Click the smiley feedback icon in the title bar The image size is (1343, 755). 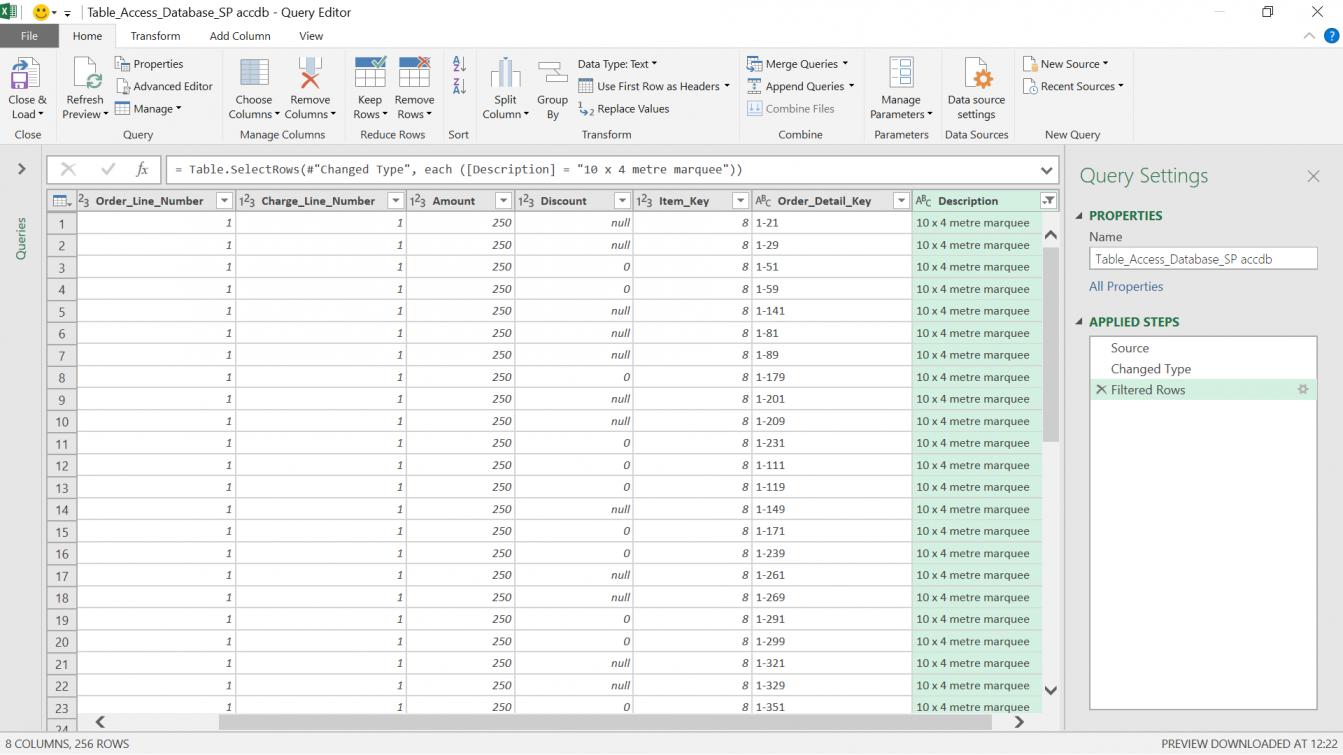pos(41,12)
